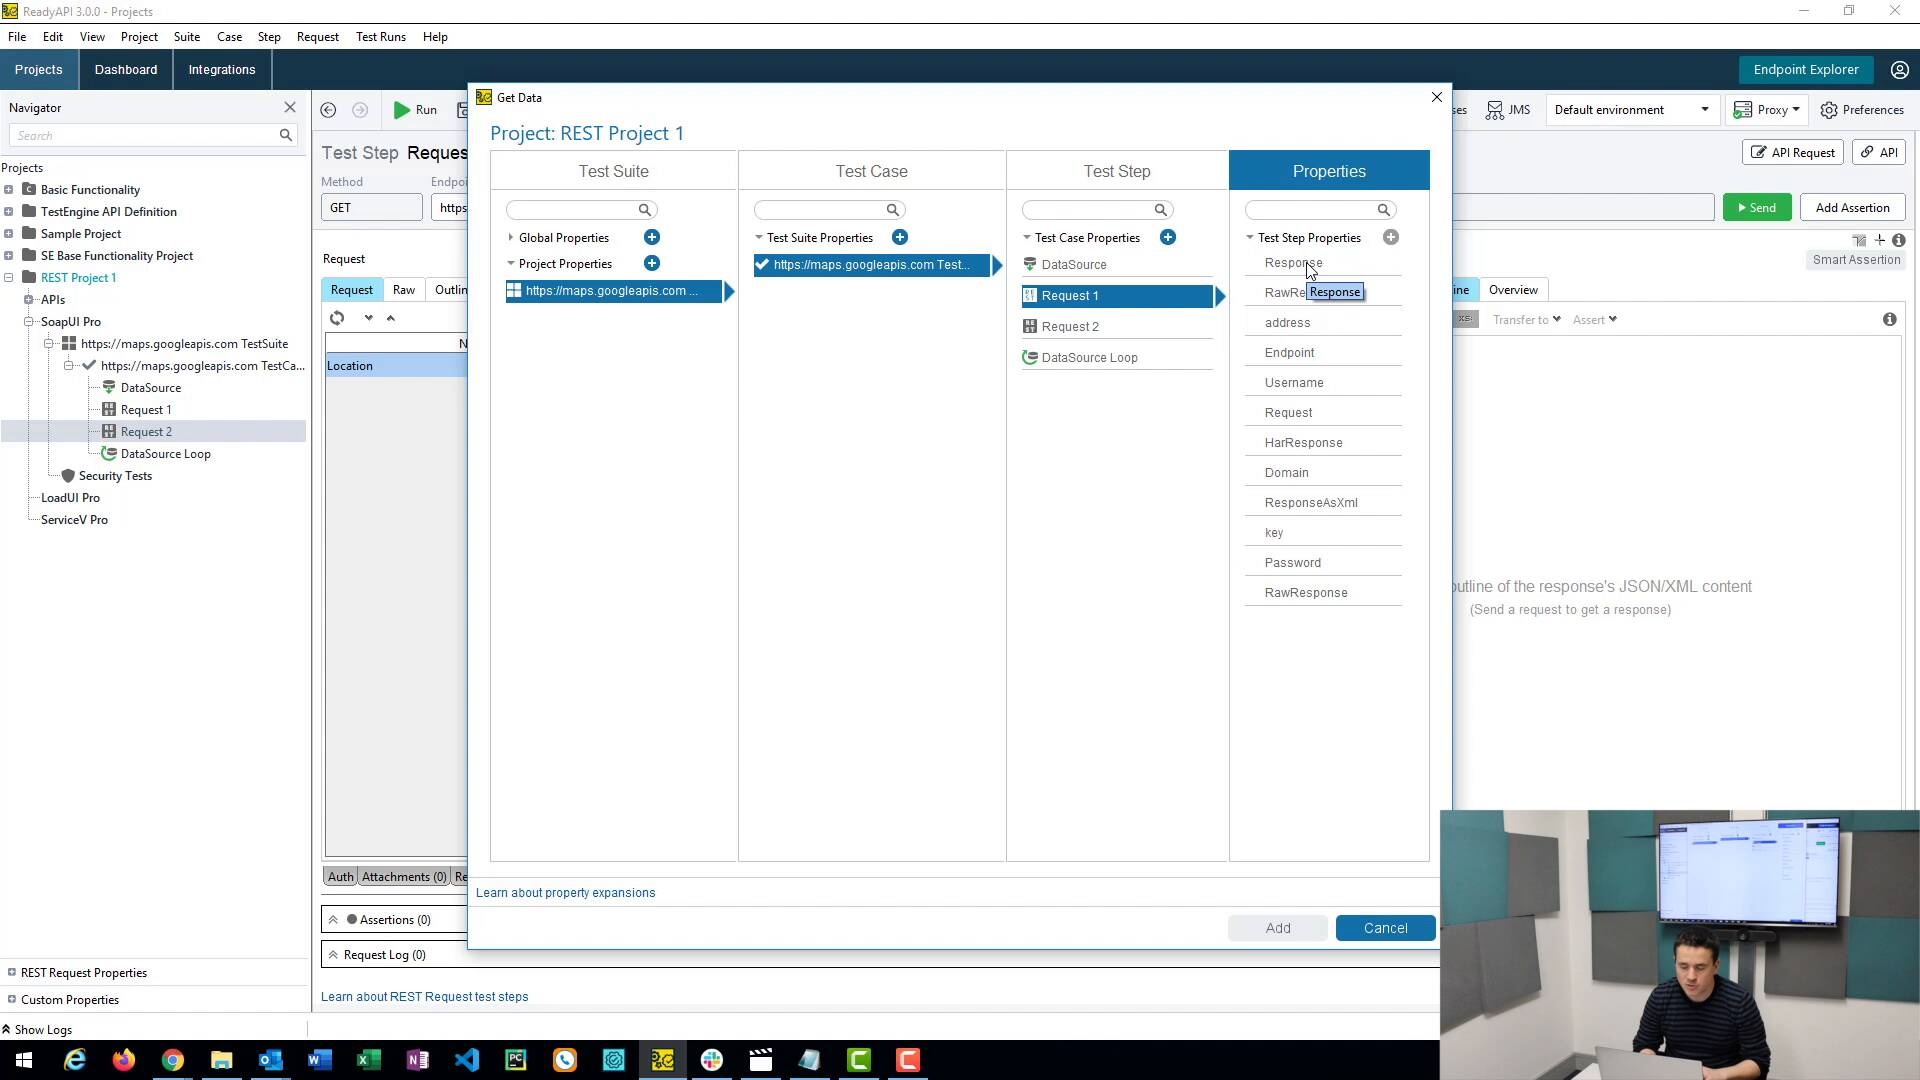Open the Learn about property expansions link
The width and height of the screenshot is (1920, 1080).
(x=566, y=892)
